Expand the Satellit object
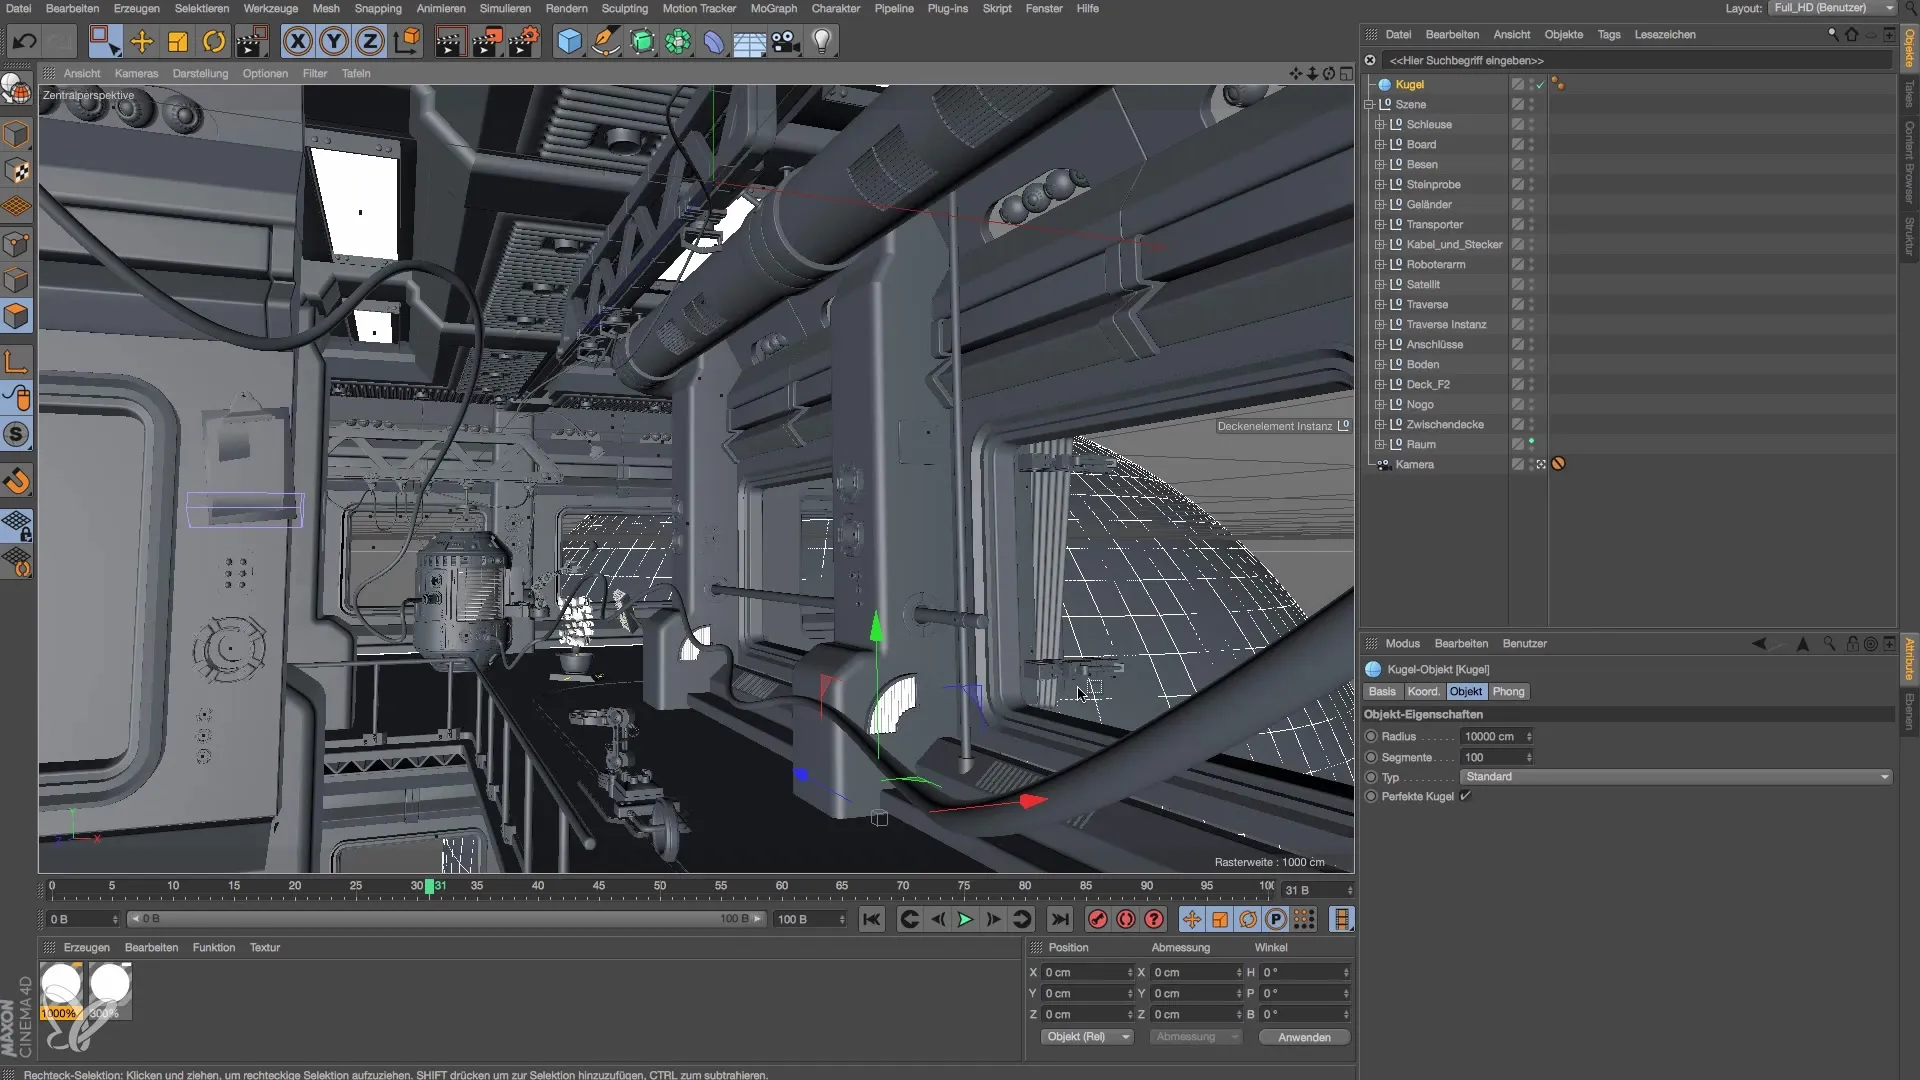The image size is (1920, 1080). coord(1380,284)
